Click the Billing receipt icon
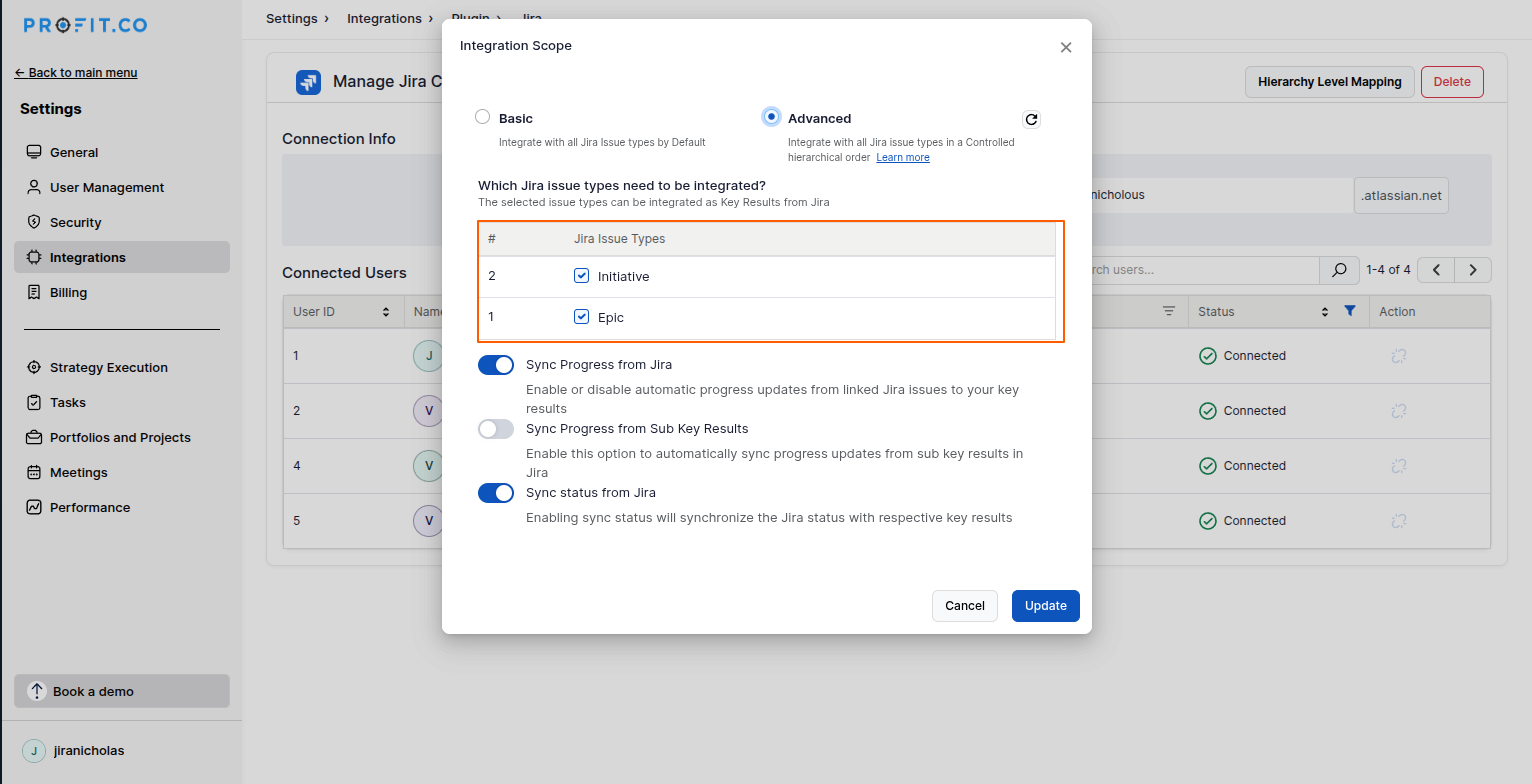 (x=34, y=292)
